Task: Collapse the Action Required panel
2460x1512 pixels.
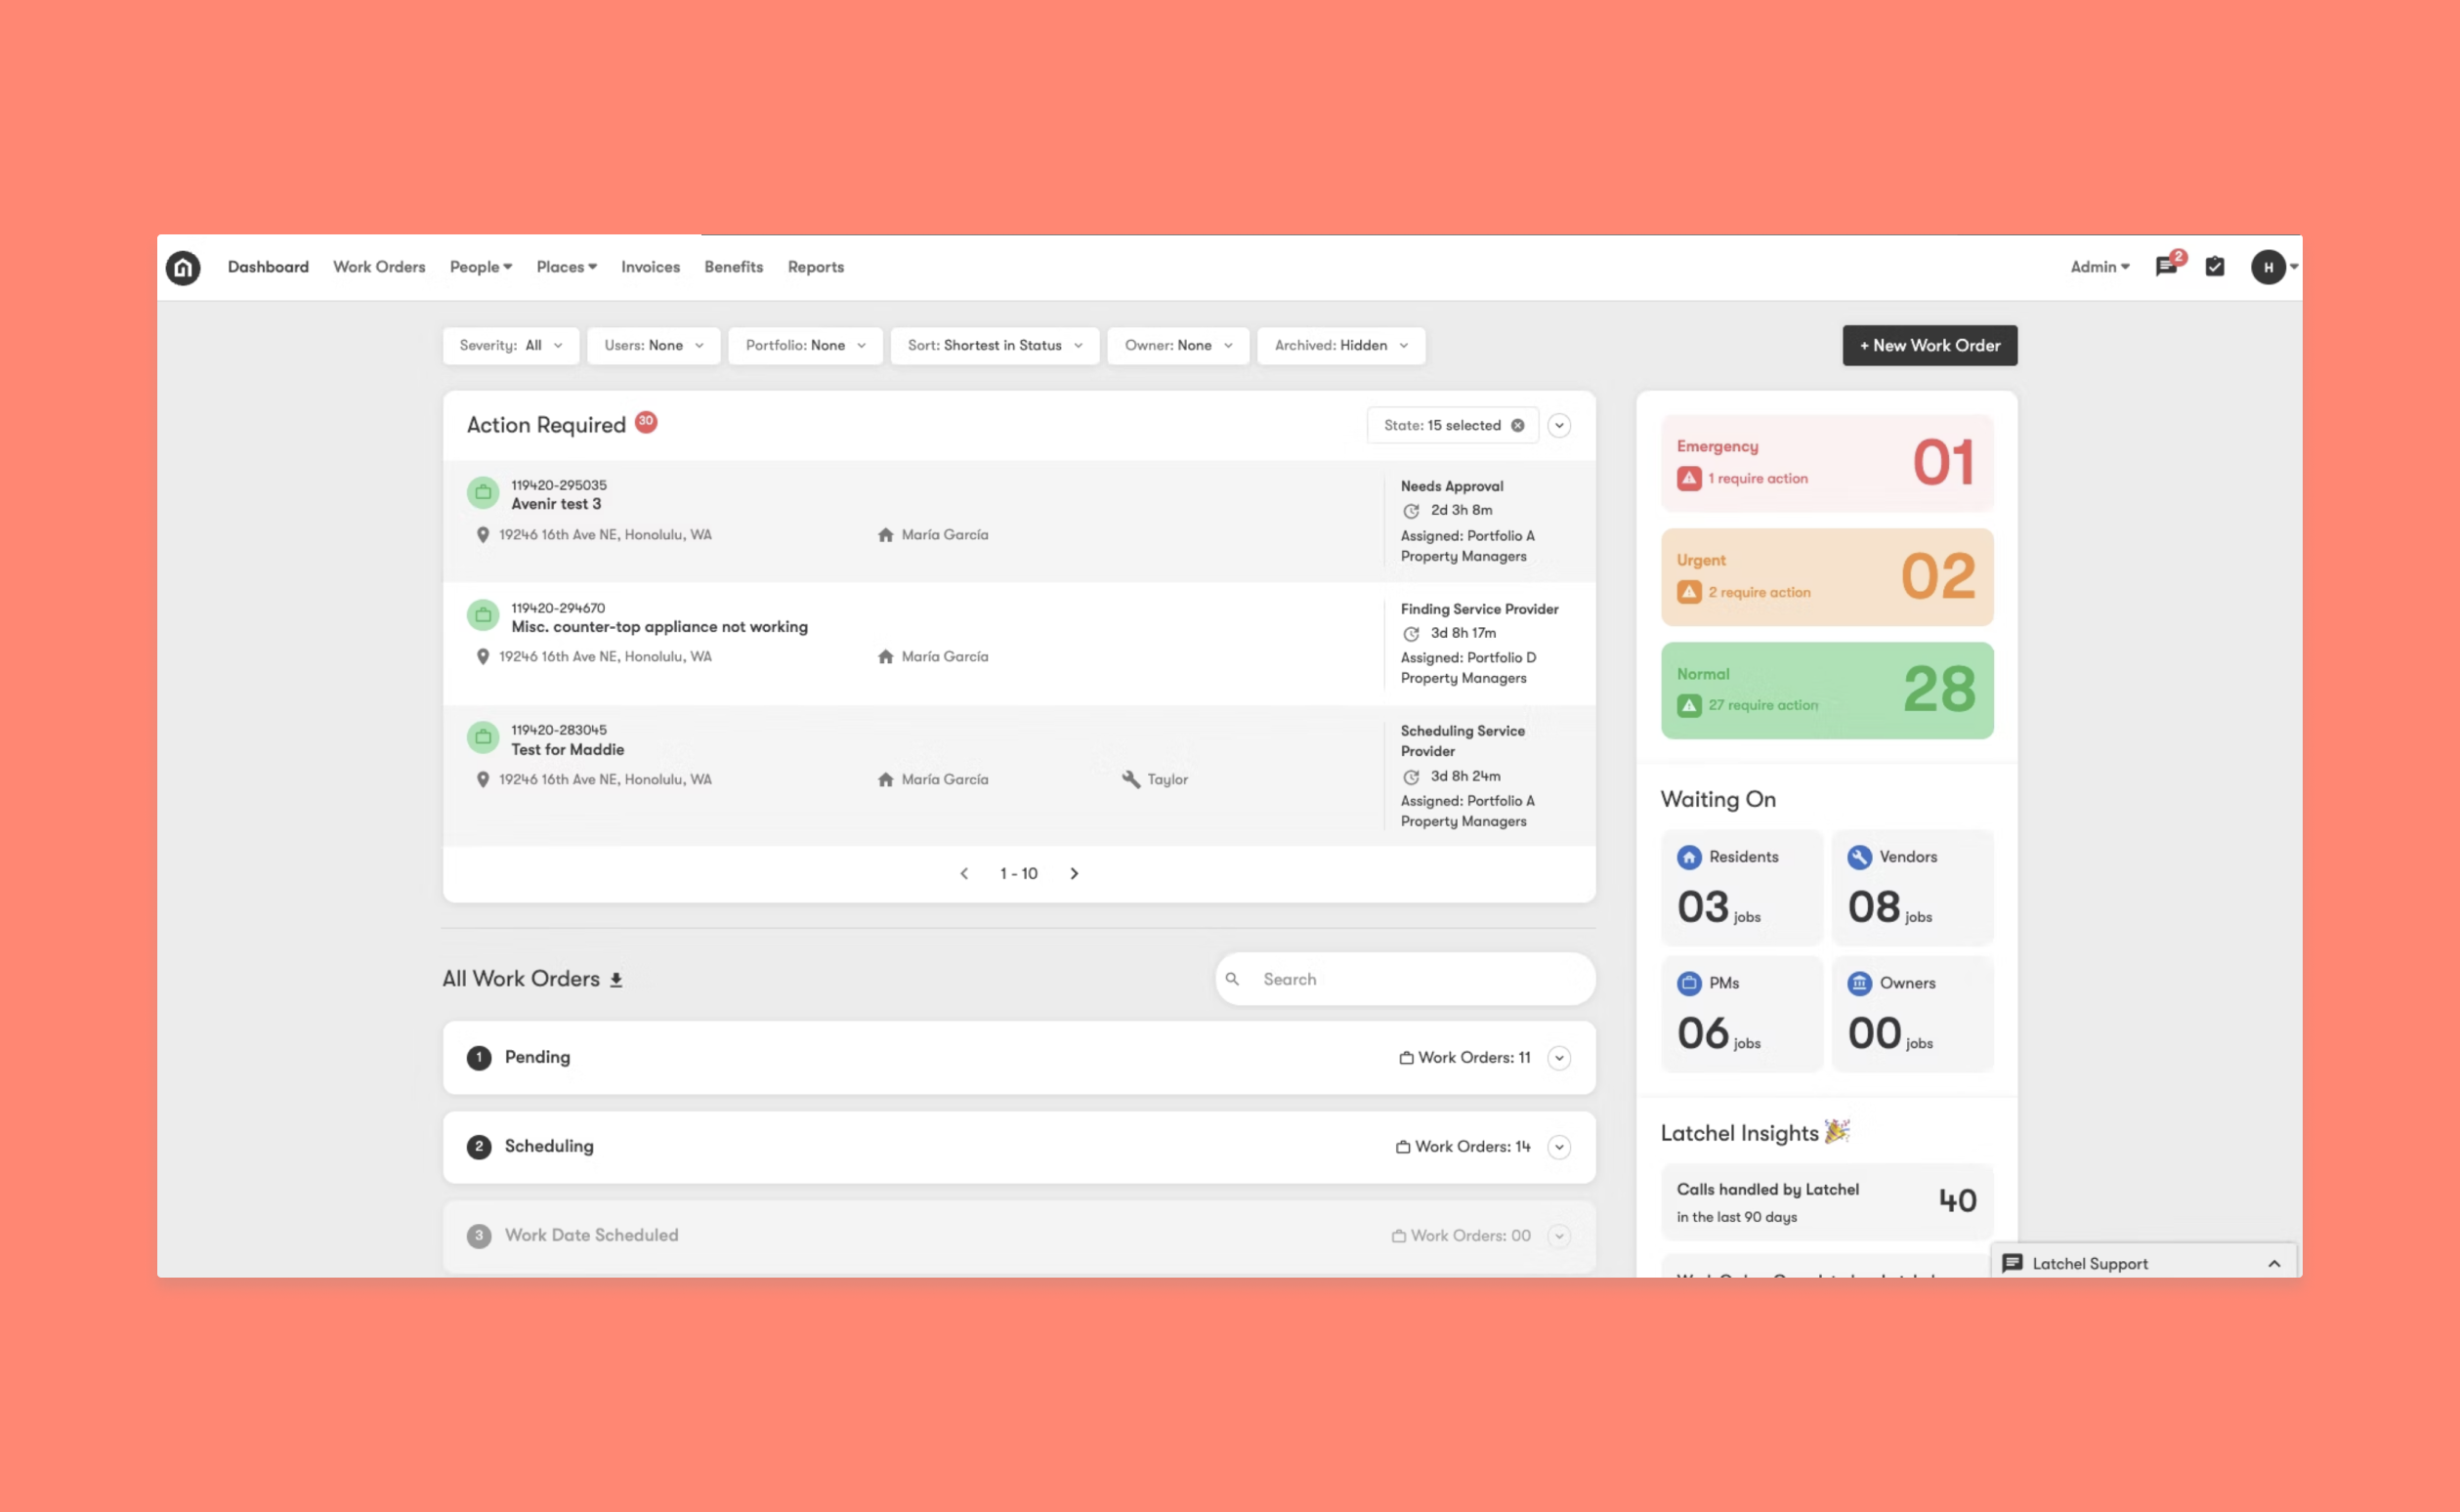Action: [1558, 426]
